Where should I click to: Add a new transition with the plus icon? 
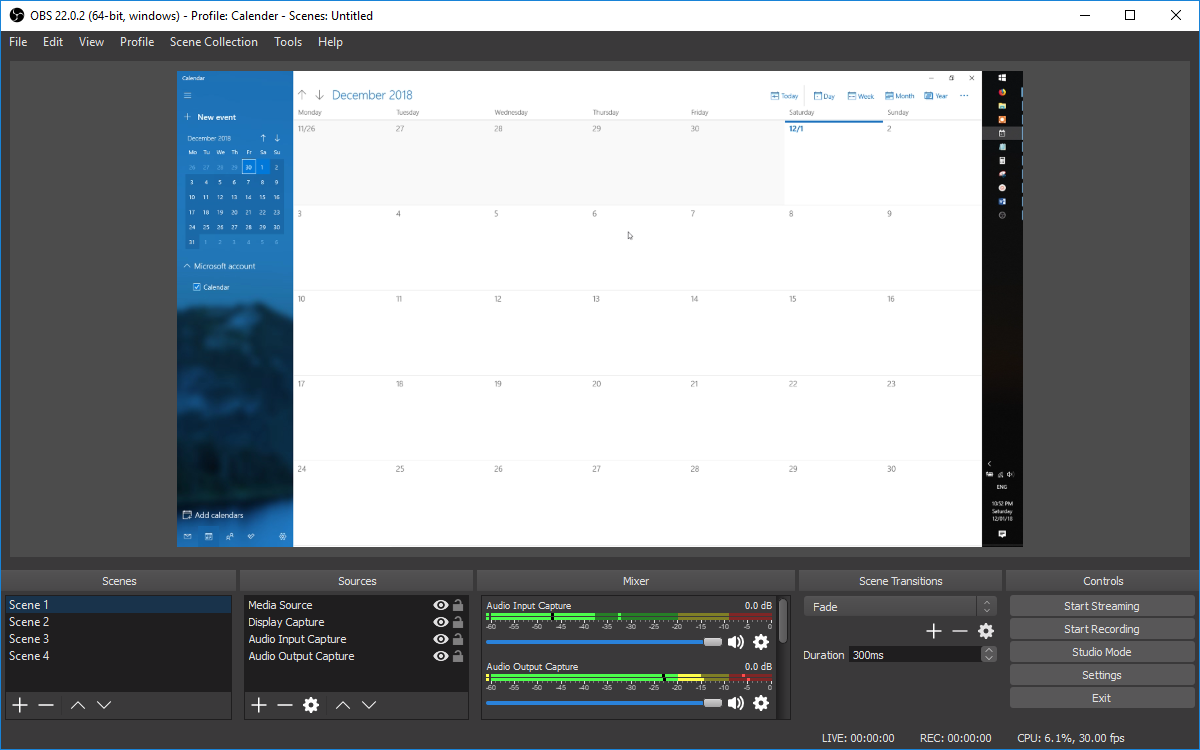(x=933, y=631)
